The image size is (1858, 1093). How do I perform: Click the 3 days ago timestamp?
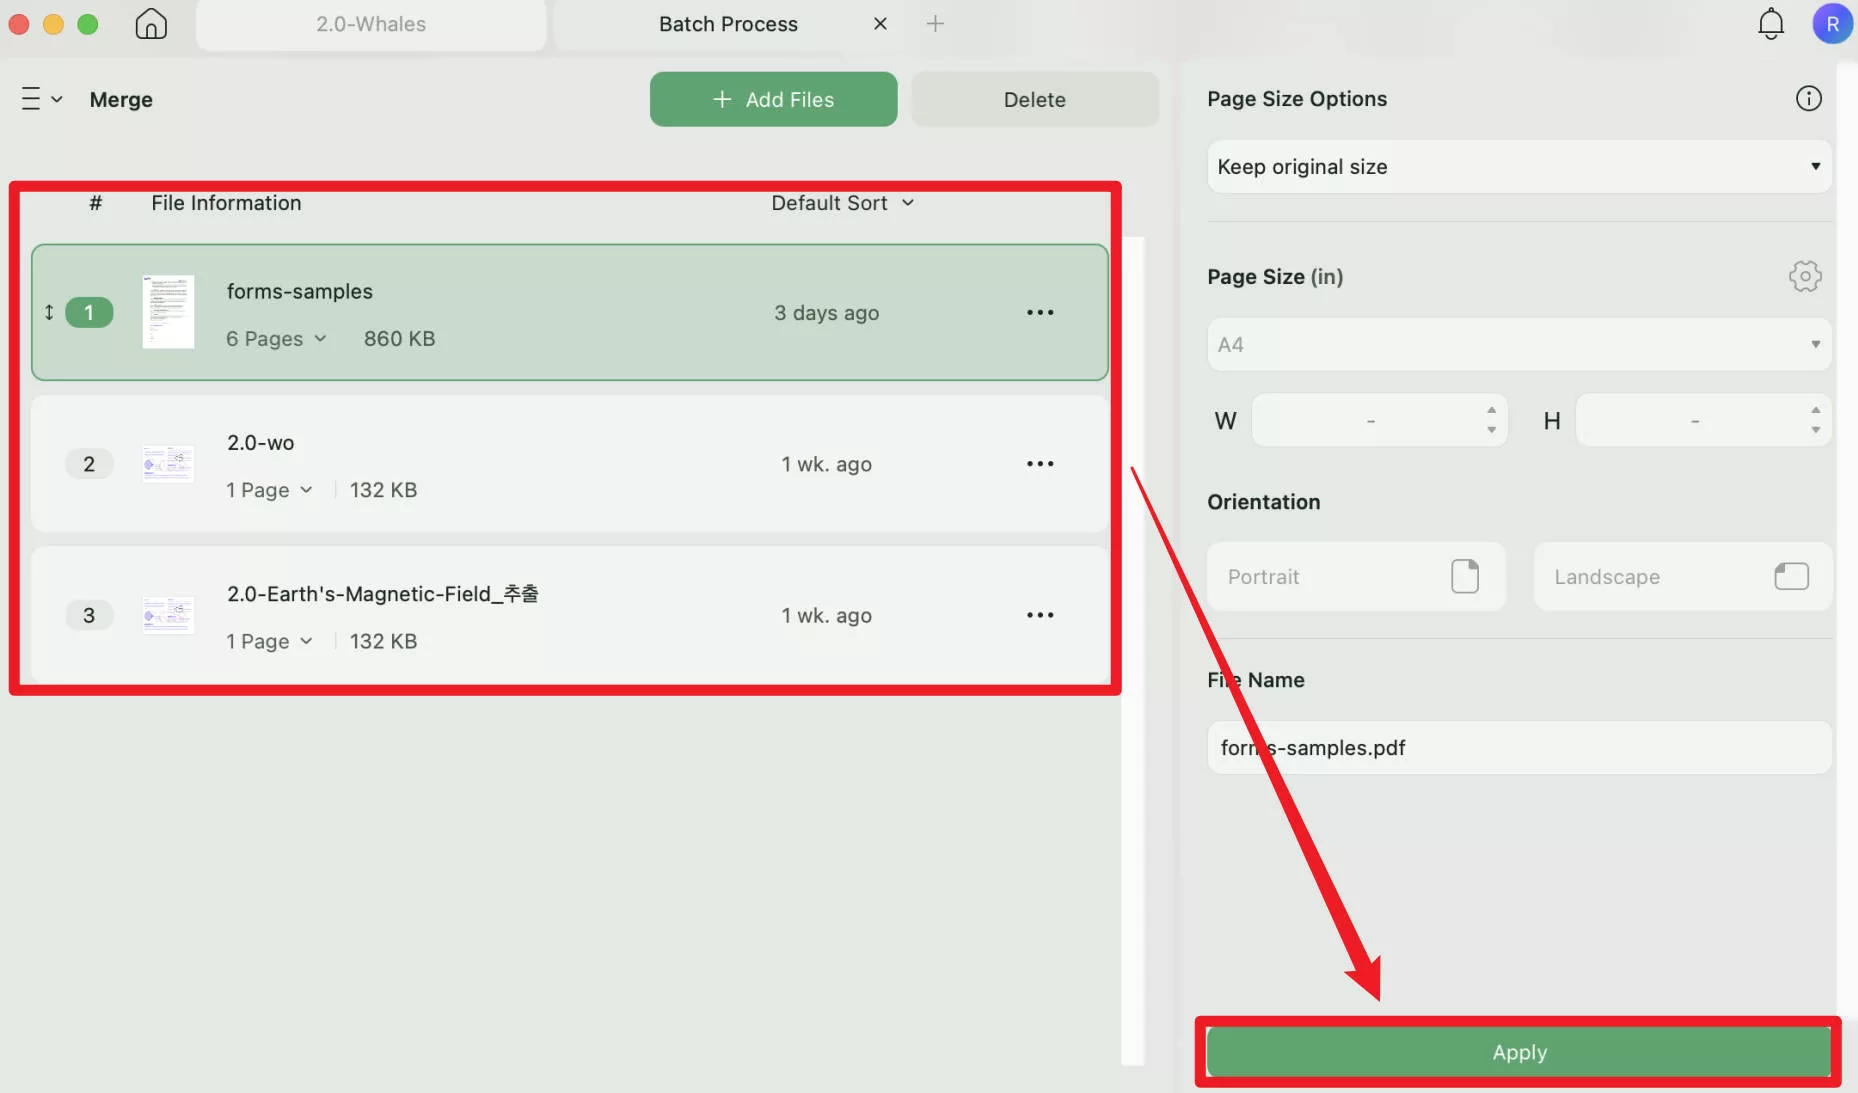tap(826, 313)
